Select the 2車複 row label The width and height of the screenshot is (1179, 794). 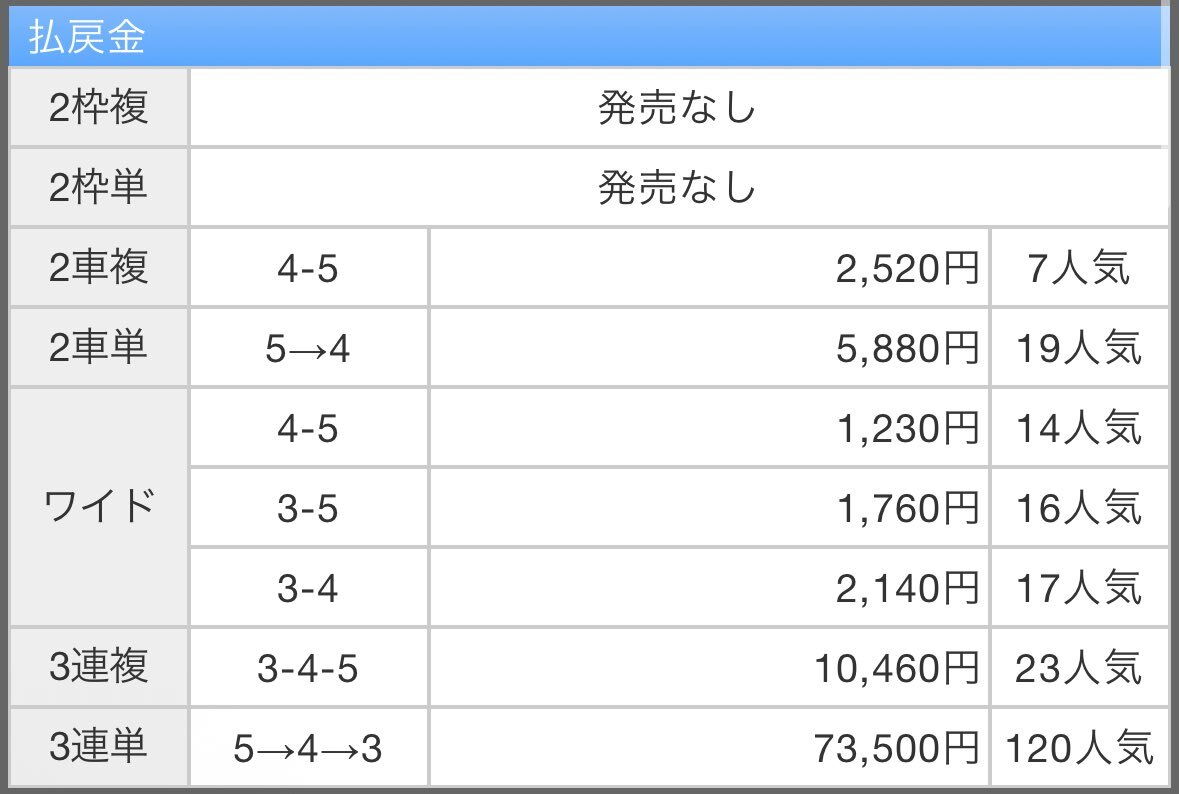coord(99,268)
